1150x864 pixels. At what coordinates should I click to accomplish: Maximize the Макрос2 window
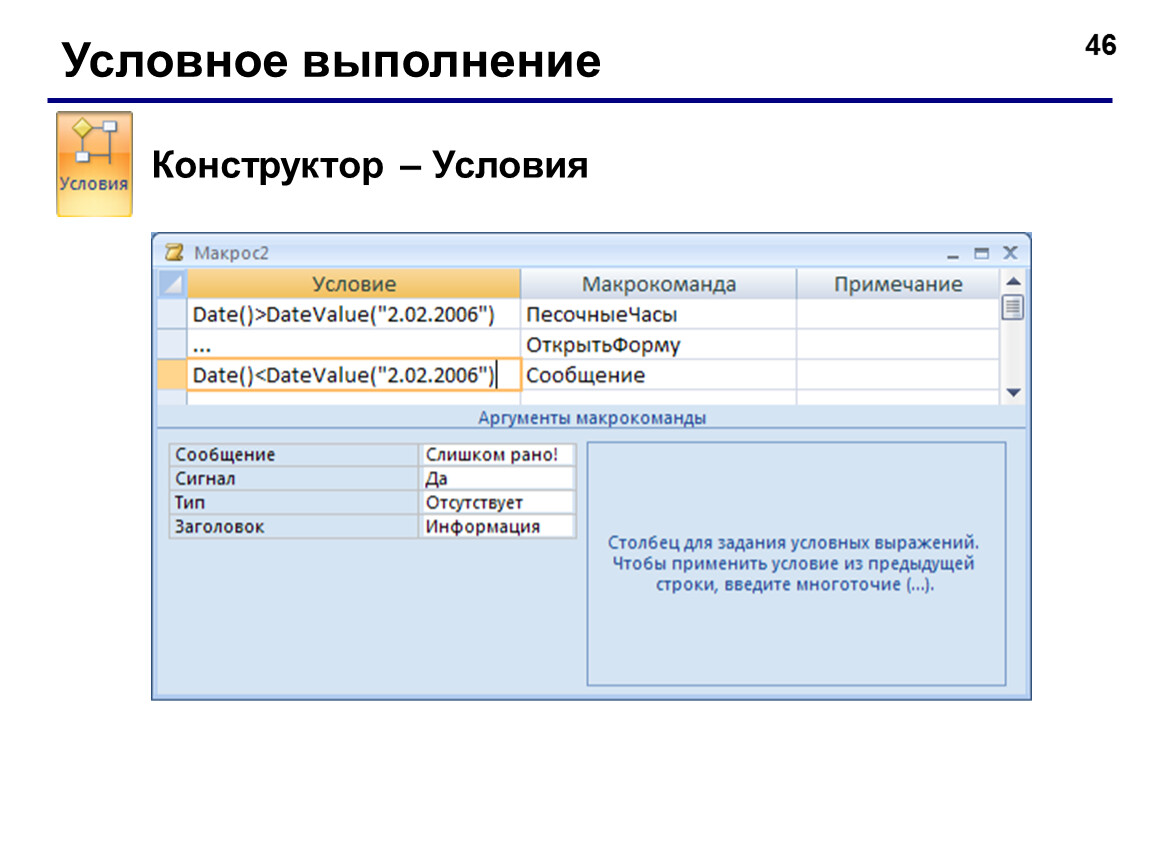981,254
